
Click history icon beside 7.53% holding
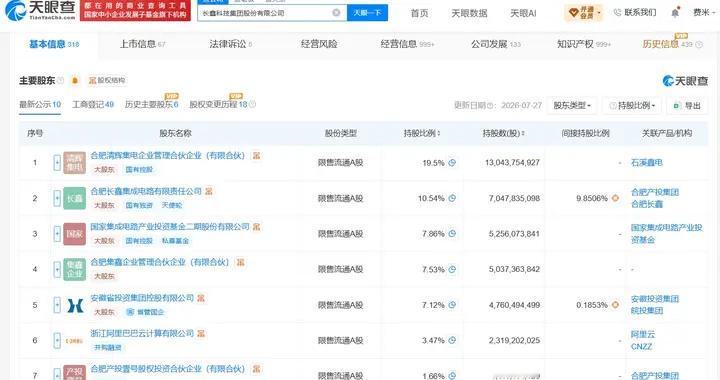tap(452, 269)
